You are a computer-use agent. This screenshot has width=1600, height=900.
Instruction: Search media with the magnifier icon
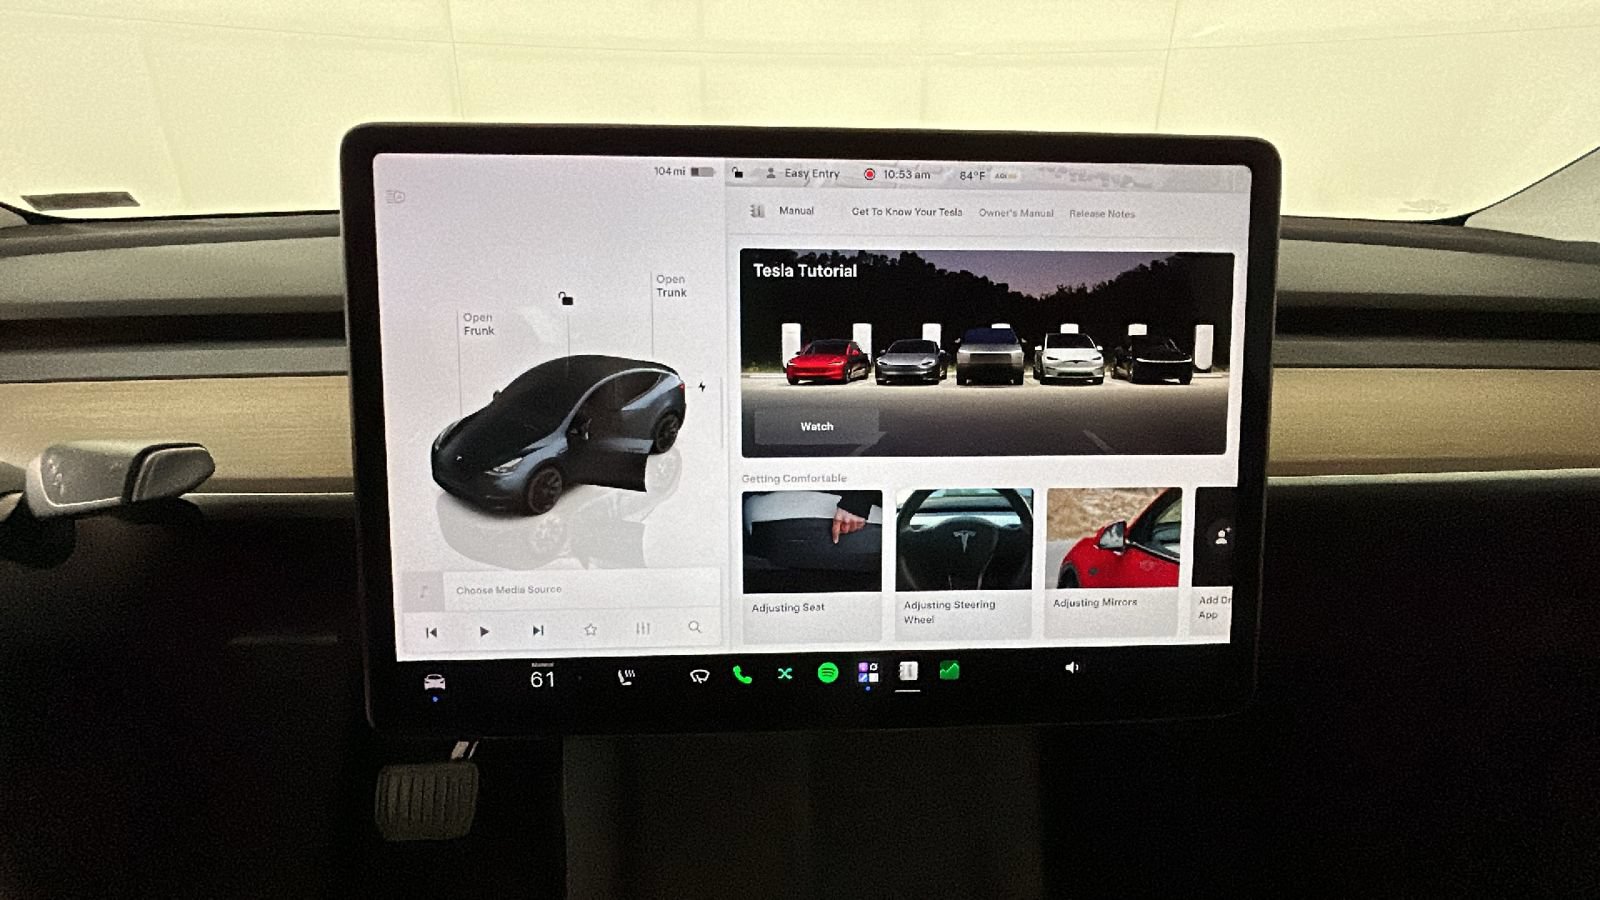tap(694, 627)
